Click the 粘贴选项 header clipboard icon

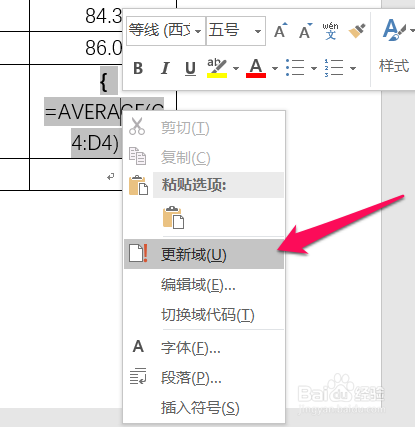(138, 185)
